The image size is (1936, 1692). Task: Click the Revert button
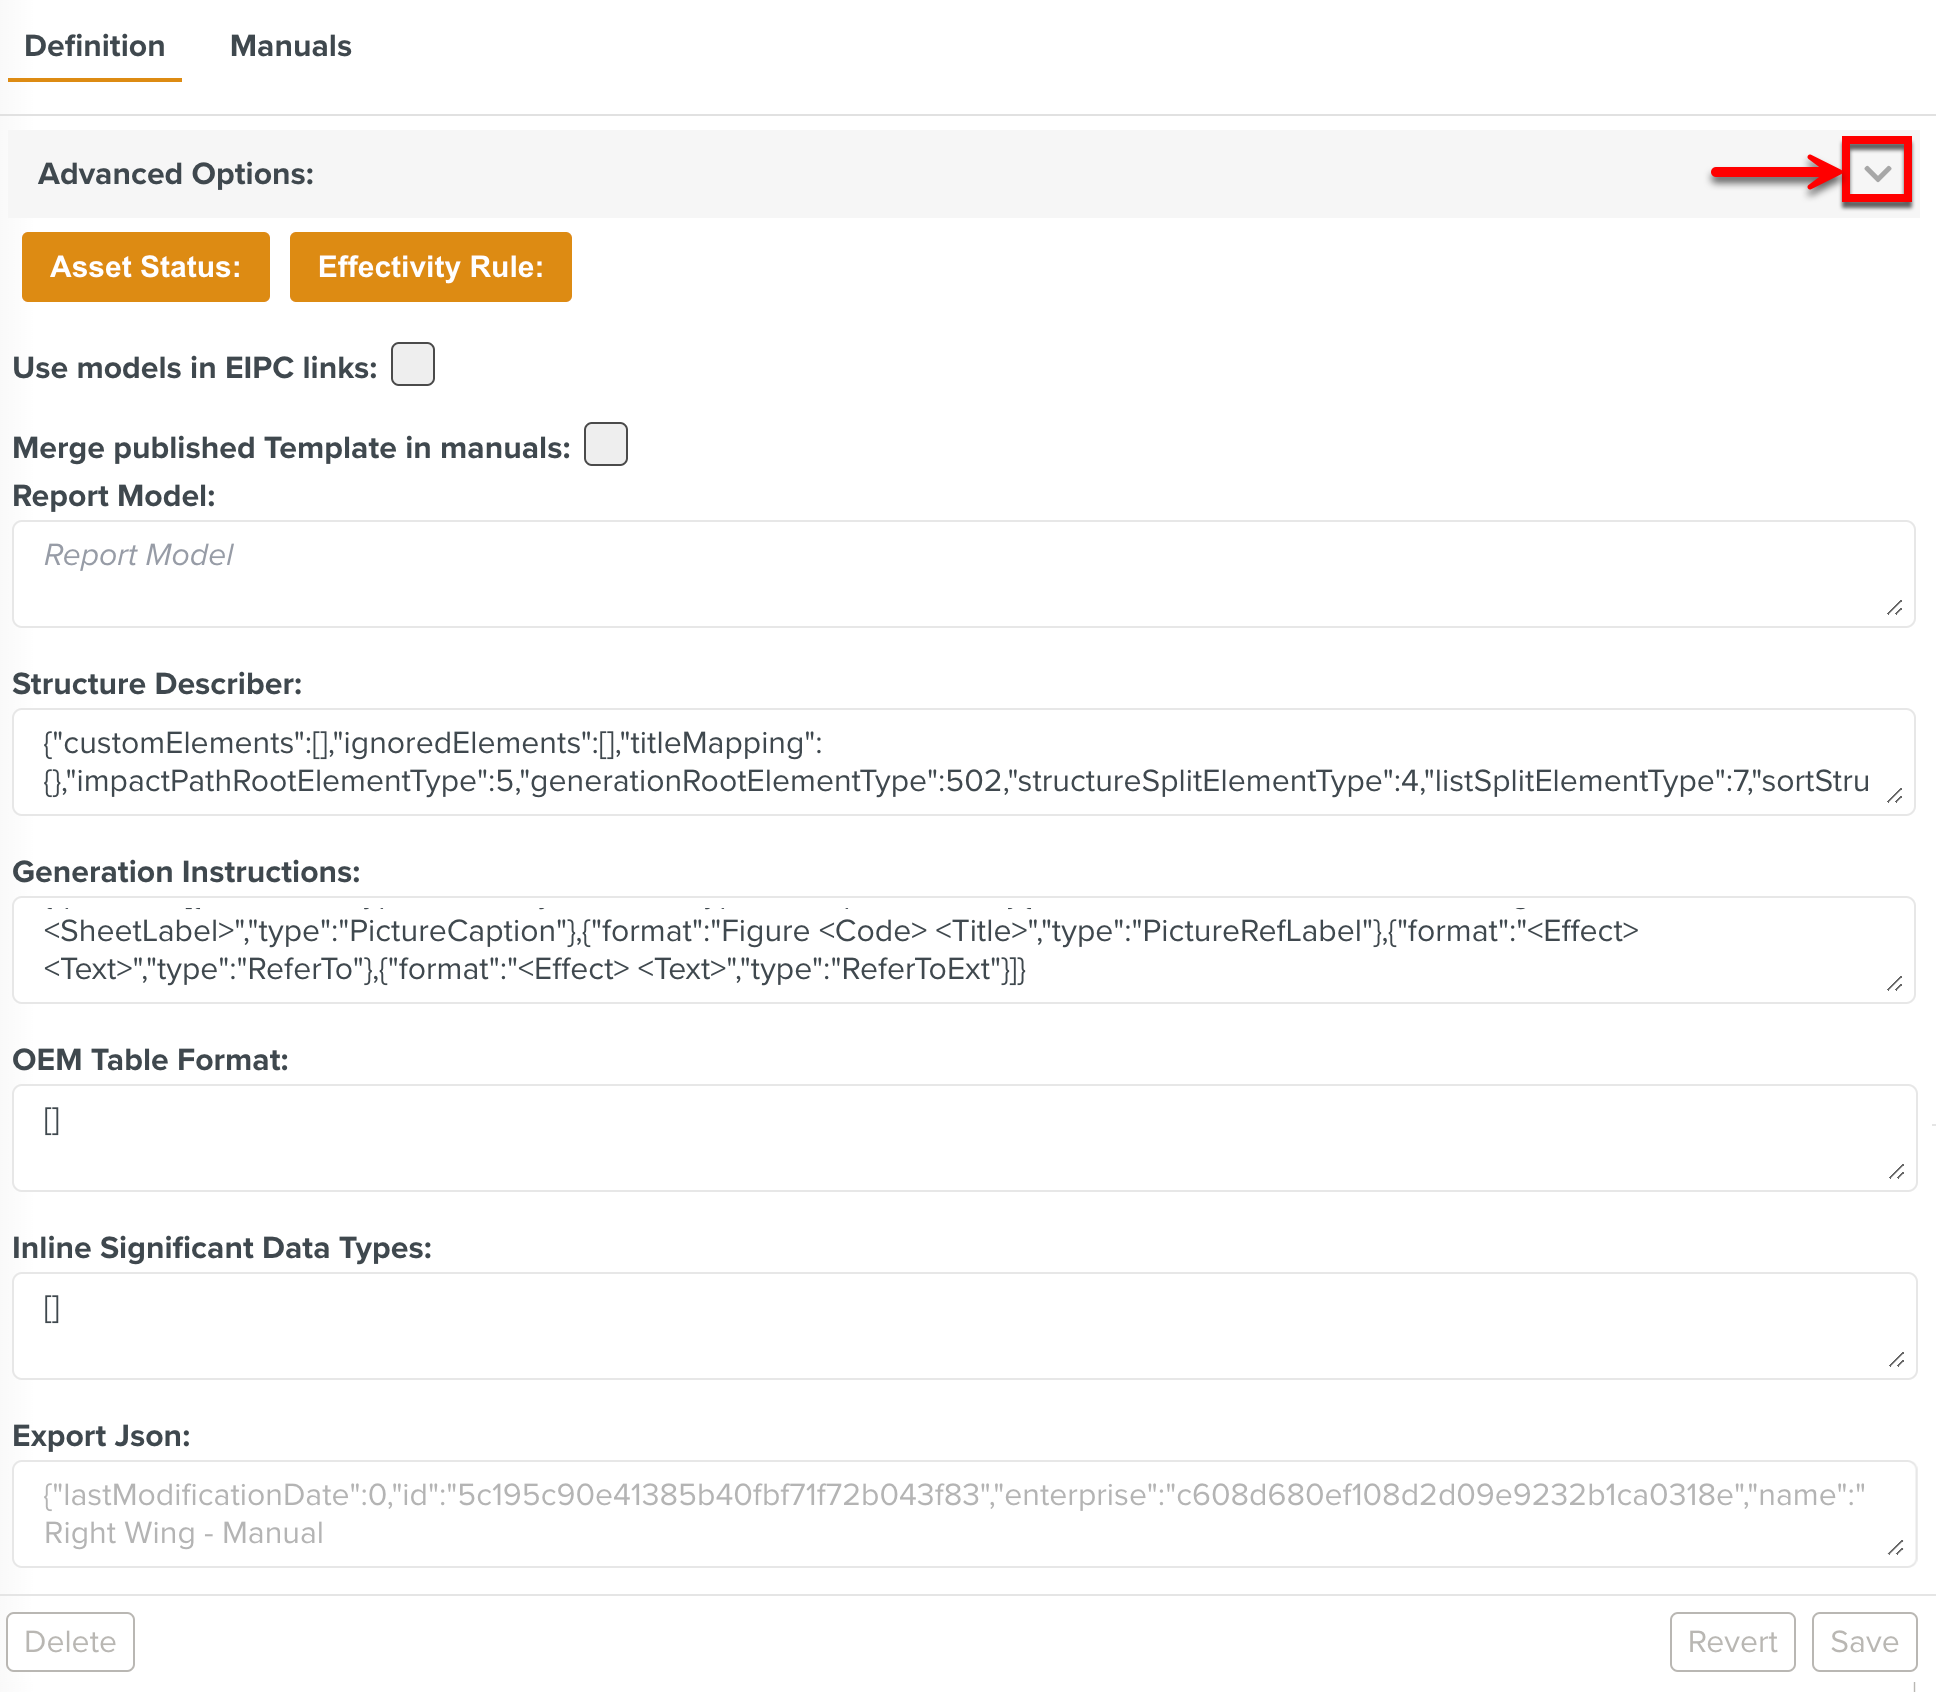tap(1733, 1642)
